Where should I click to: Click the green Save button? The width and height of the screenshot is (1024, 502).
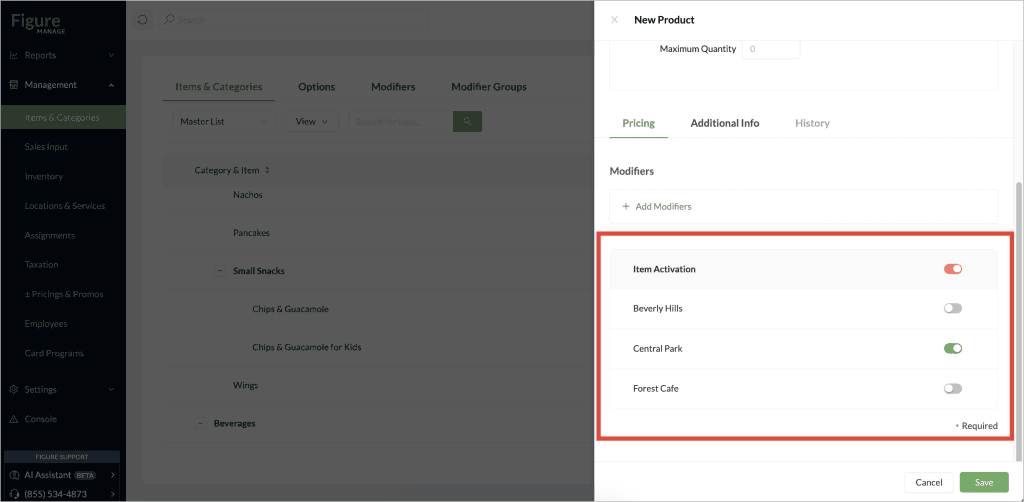(984, 482)
